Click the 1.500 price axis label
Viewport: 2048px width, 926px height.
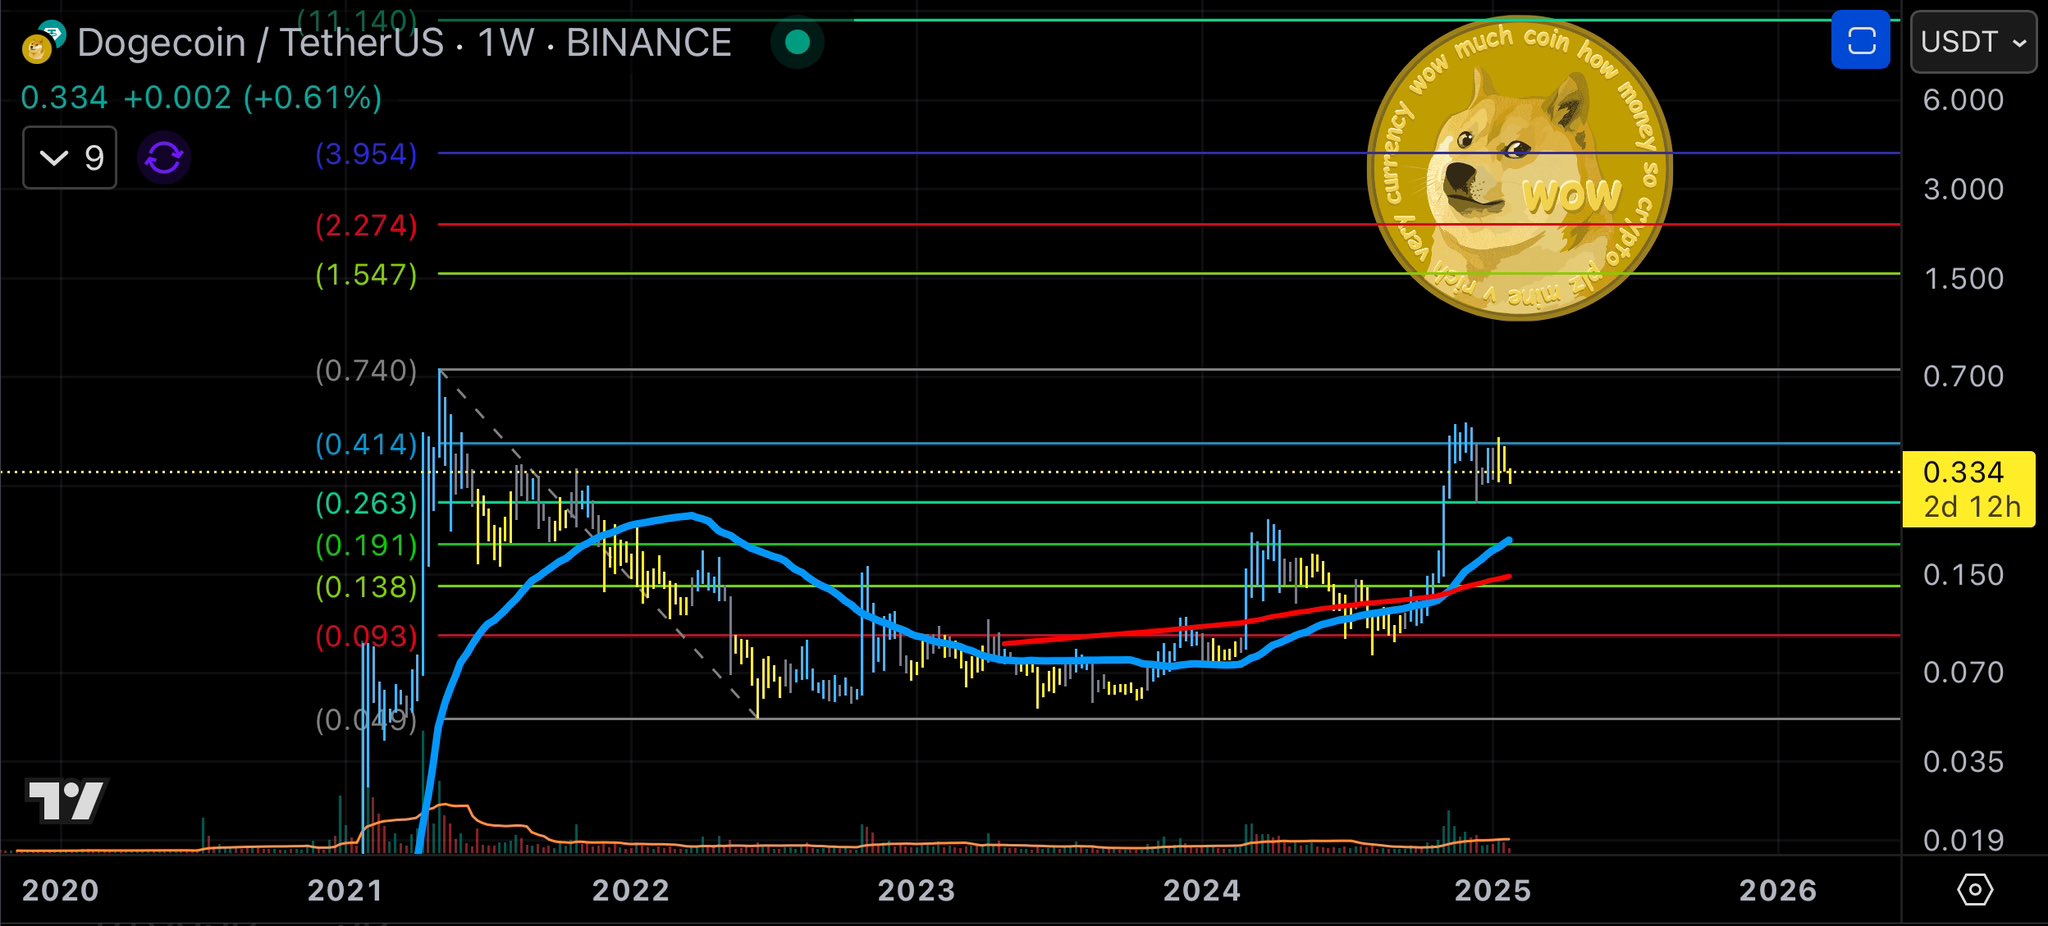tap(1963, 278)
